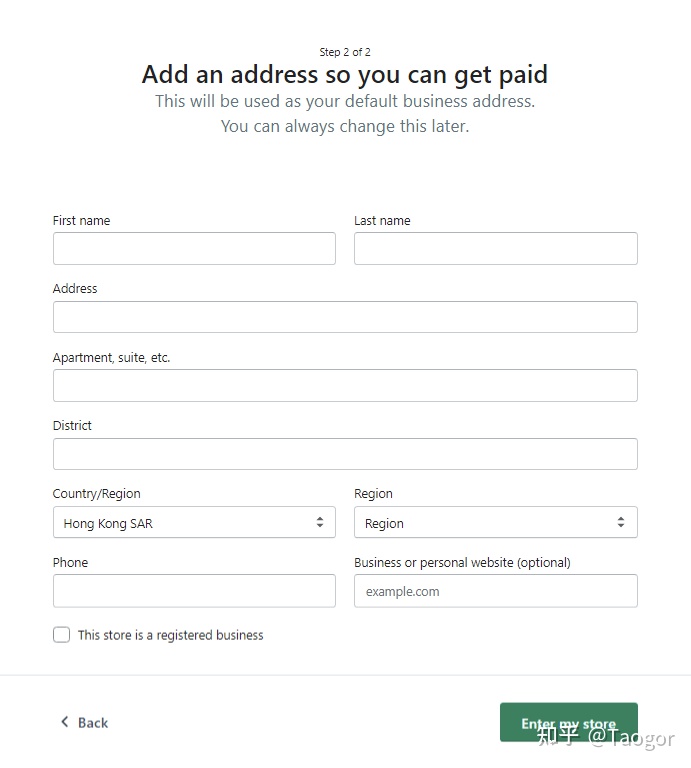
Task: Click the Phone number field
Action: [x=194, y=591]
